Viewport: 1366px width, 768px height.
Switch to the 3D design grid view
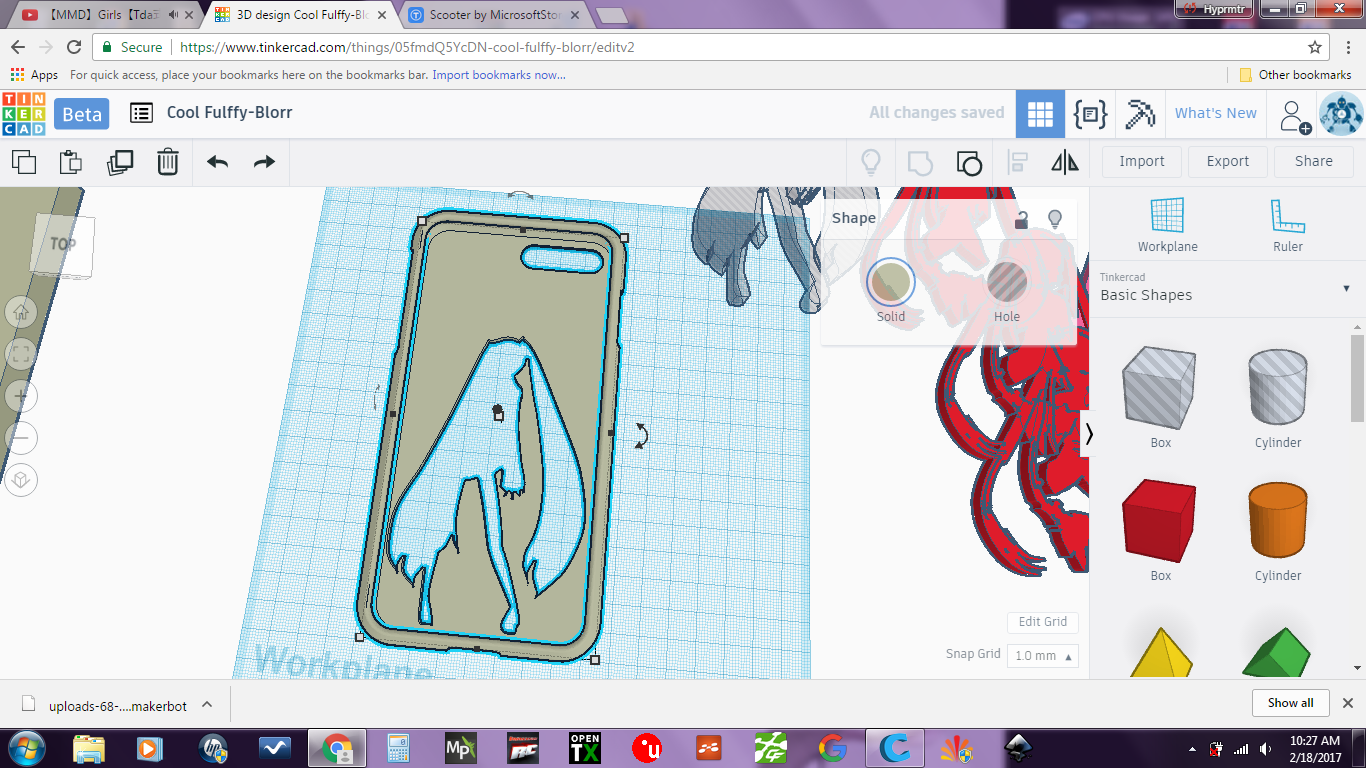pyautogui.click(x=1040, y=114)
